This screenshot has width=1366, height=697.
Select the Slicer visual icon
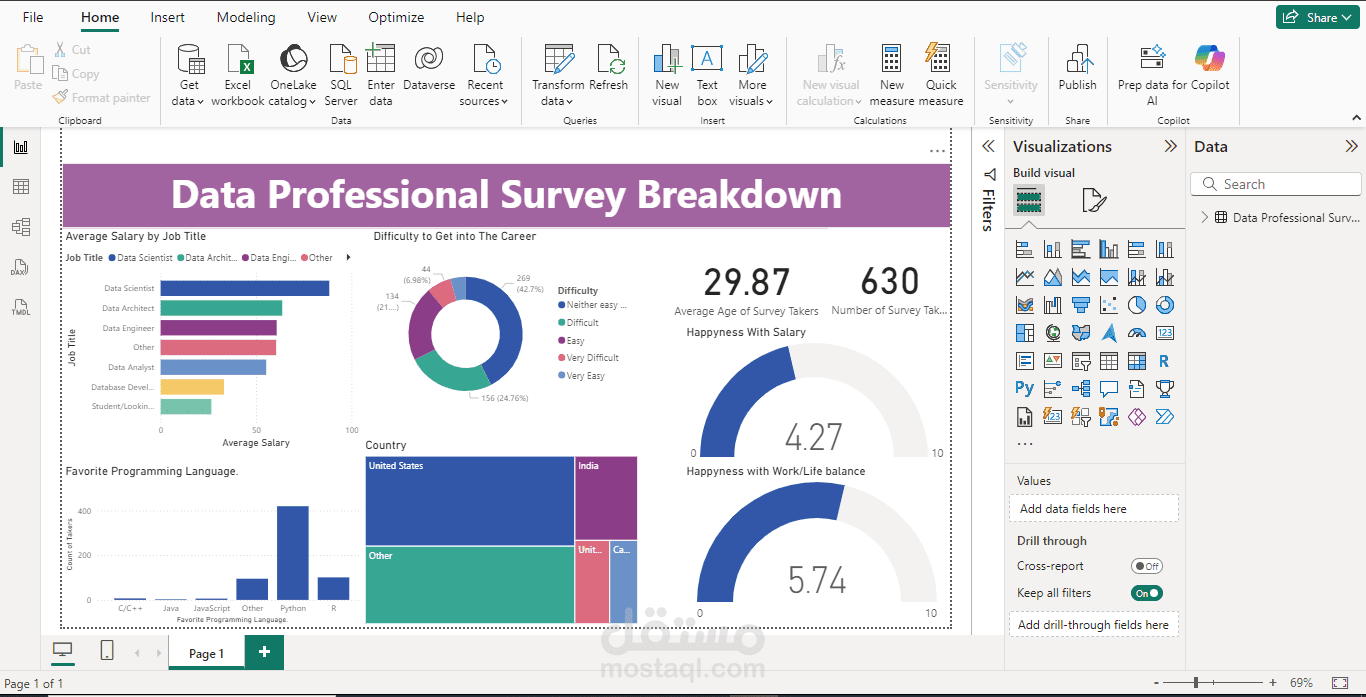tap(1081, 361)
